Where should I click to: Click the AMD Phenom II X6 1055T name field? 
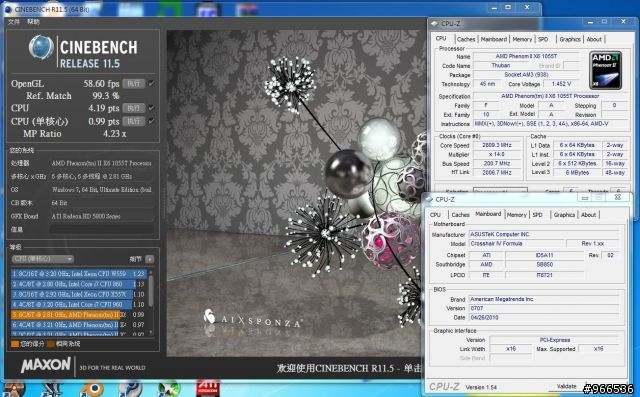526,56
